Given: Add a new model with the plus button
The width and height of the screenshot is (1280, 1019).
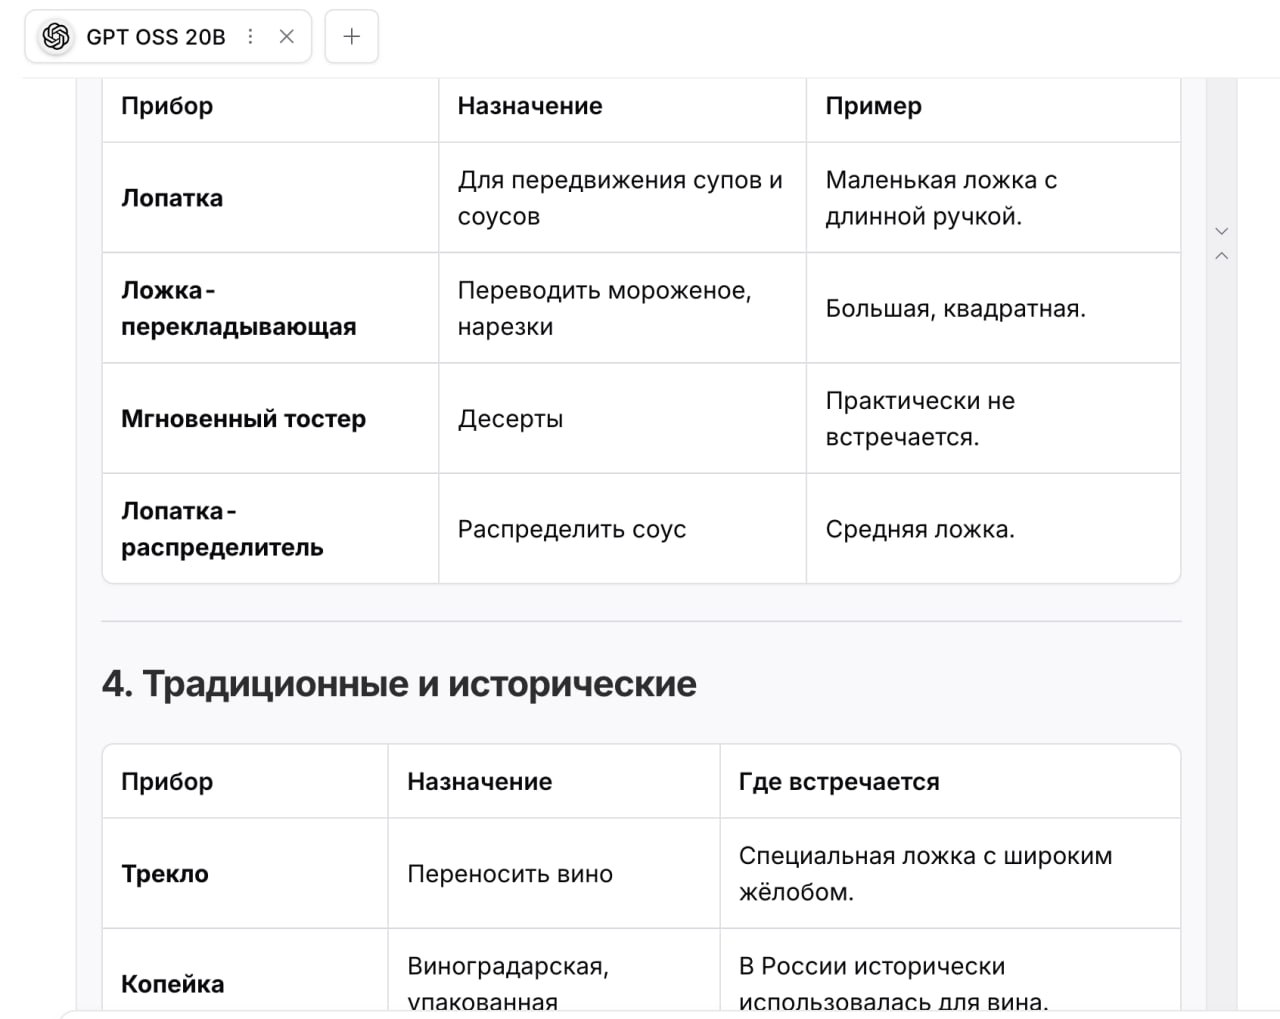Looking at the screenshot, I should click(351, 37).
